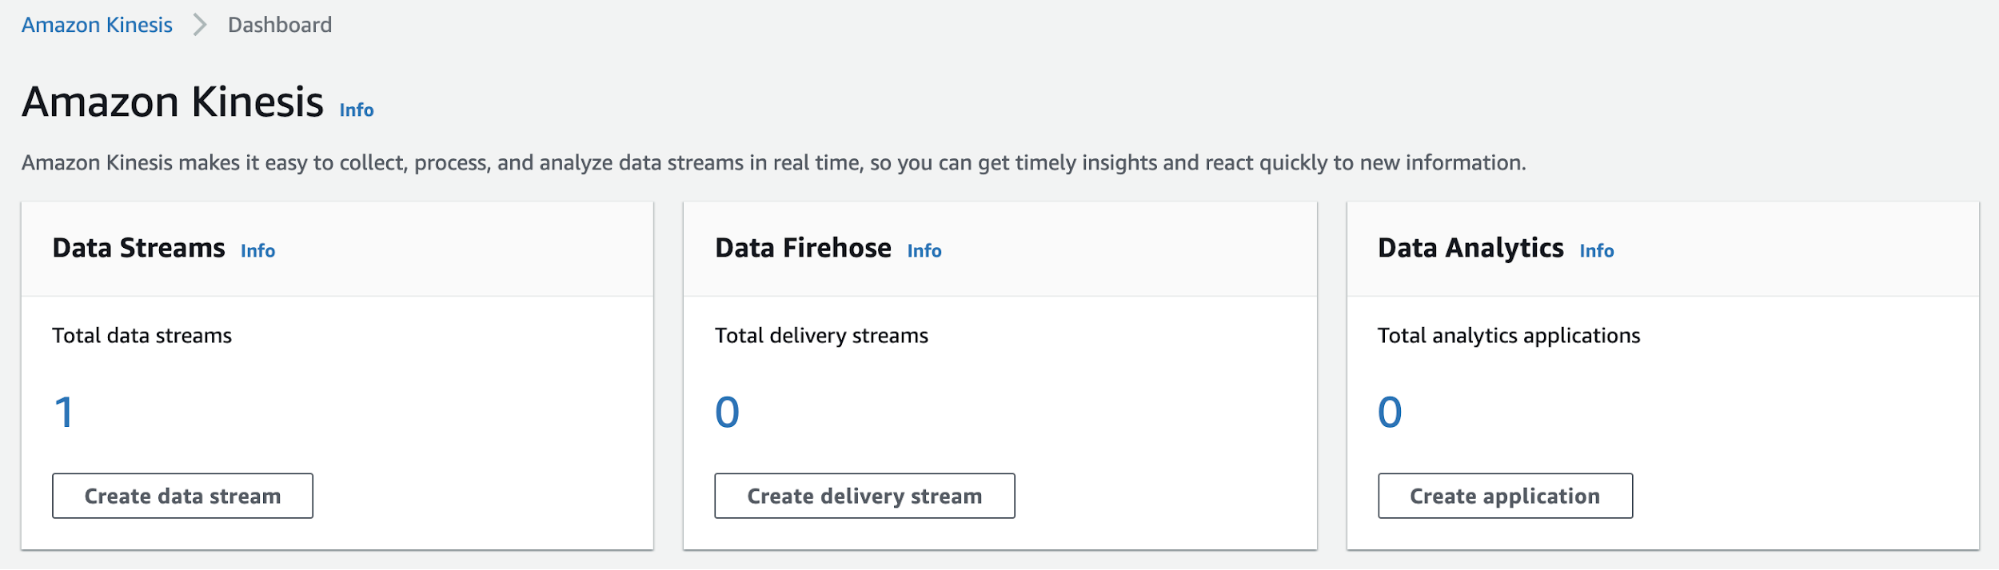Select the Total data streams label
The image size is (1999, 570).
coord(142,336)
